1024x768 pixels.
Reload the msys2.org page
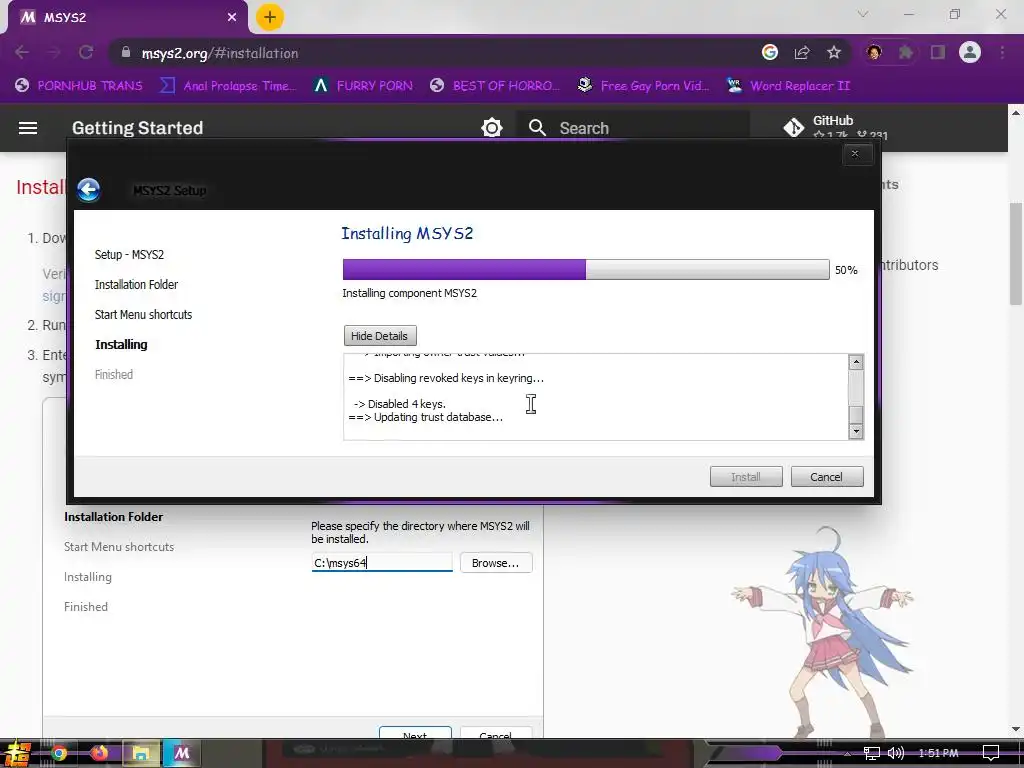[86, 53]
